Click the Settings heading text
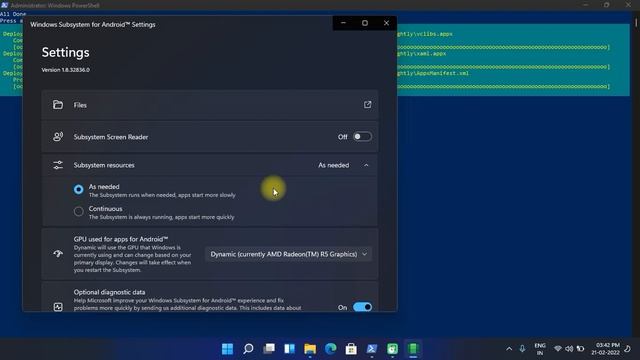Screen dimensions: 640x360 pos(65,52)
